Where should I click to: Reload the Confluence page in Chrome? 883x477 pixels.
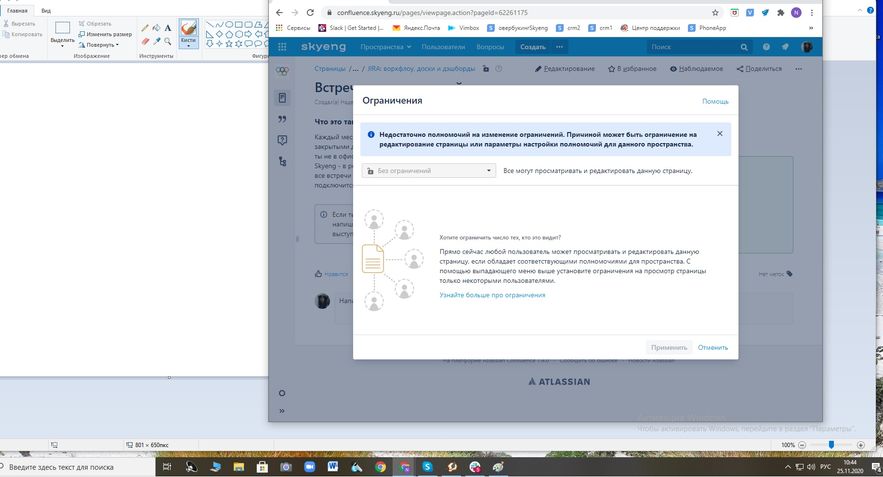[310, 12]
